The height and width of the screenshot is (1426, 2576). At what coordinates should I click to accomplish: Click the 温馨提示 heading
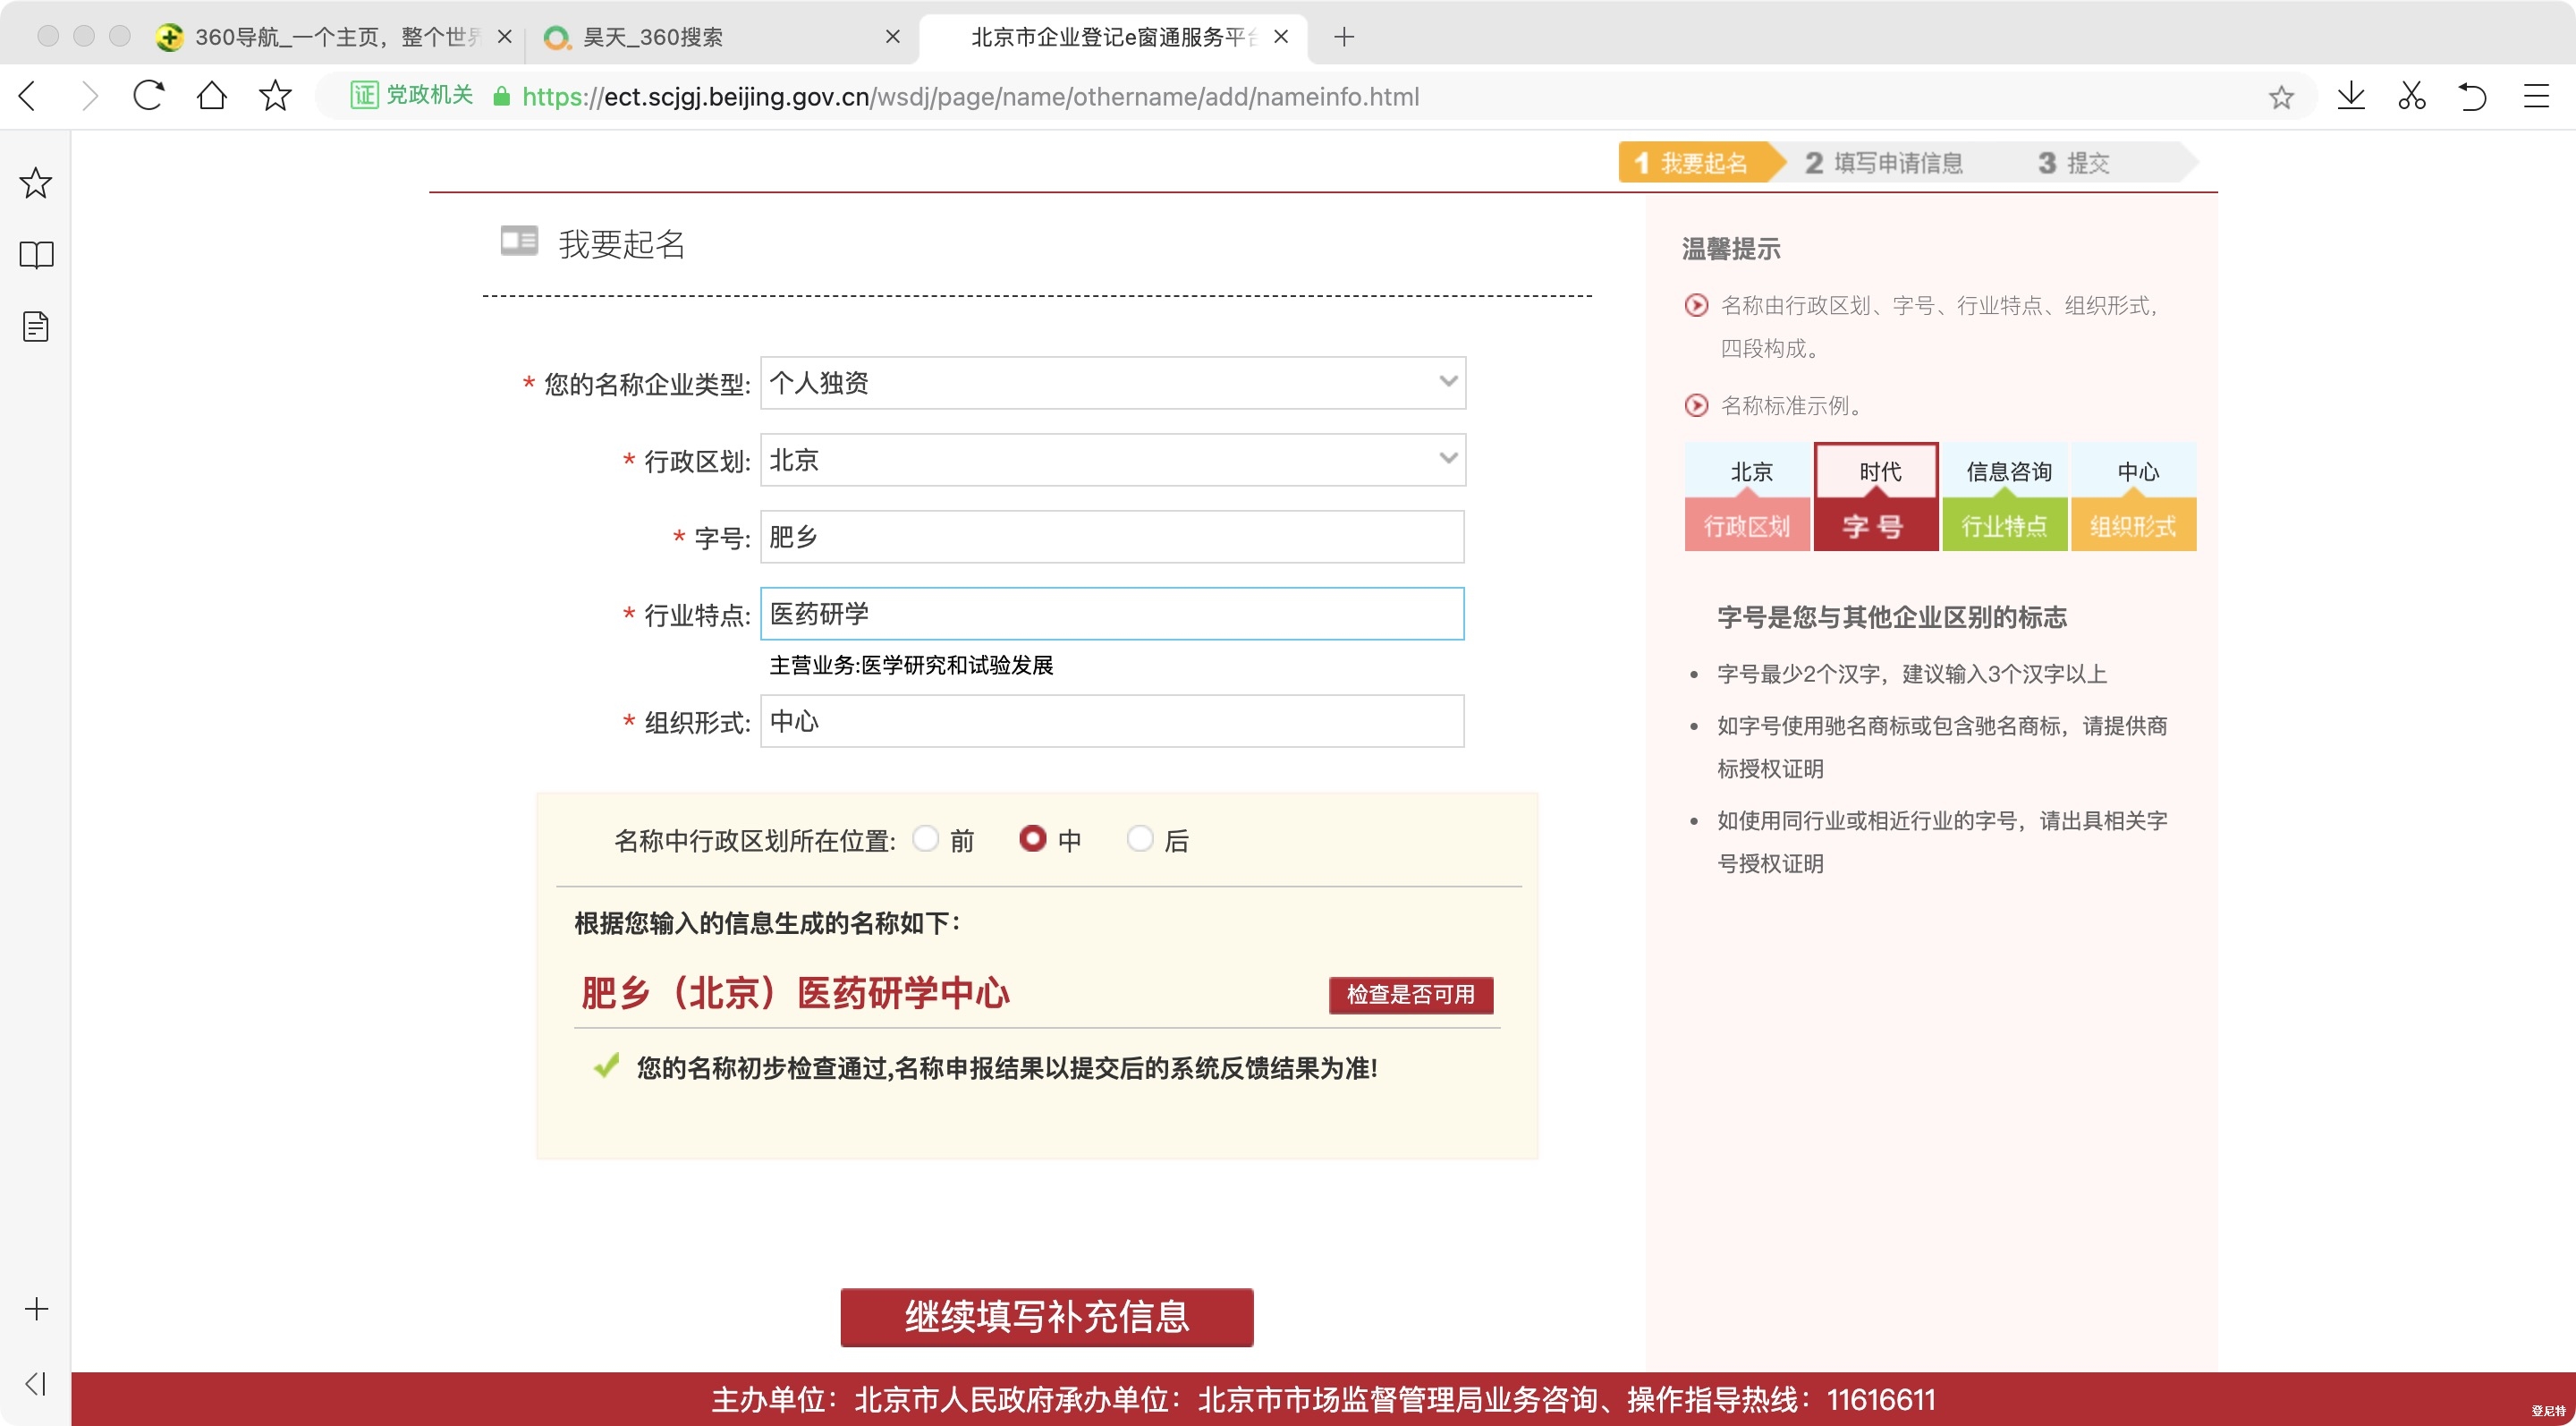coord(1731,249)
